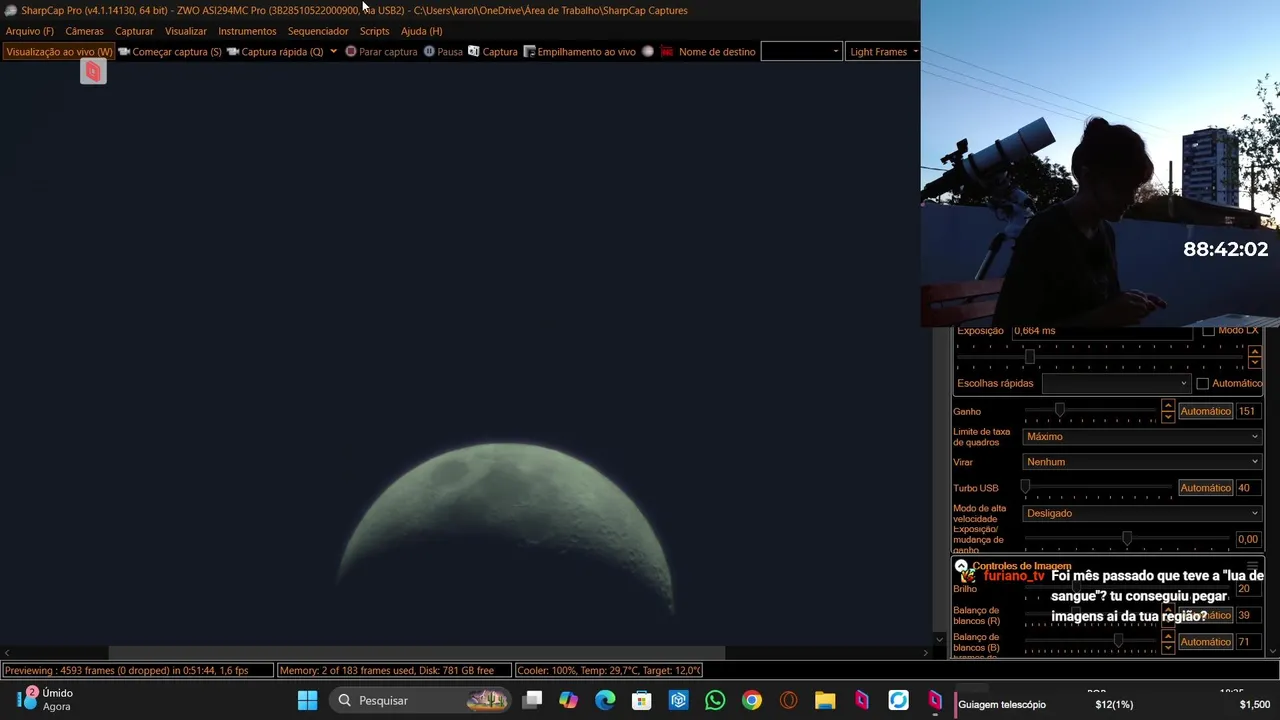
Task: Click the Ganho value field showing 151
Action: [1248, 411]
